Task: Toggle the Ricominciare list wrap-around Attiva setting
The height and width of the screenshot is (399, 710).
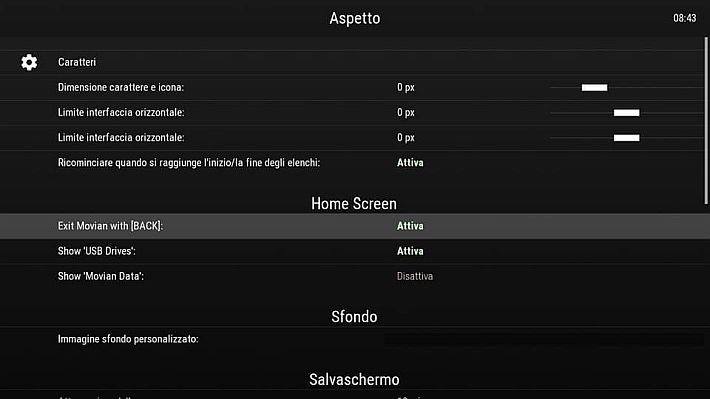Action: [410, 163]
